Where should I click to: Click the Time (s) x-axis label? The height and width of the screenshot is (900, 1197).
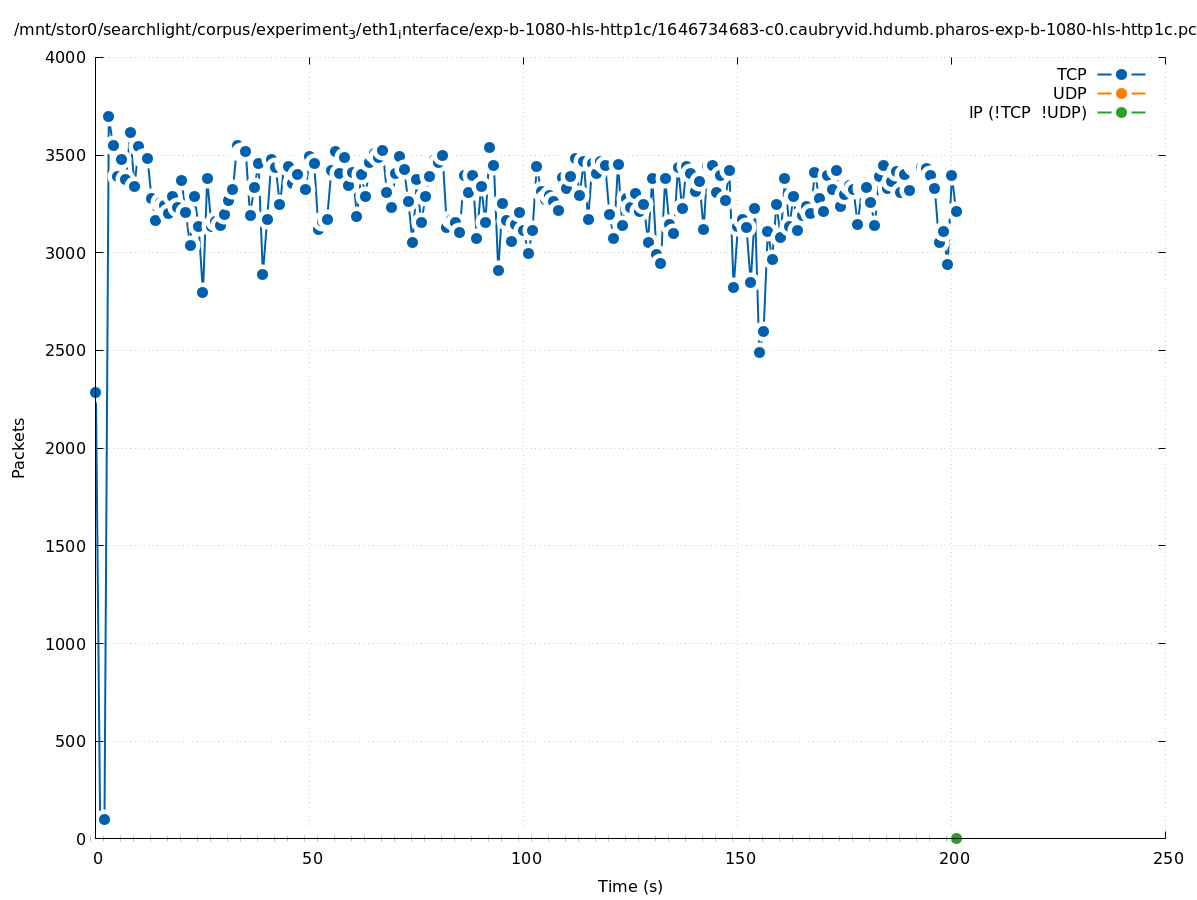pyautogui.click(x=630, y=886)
